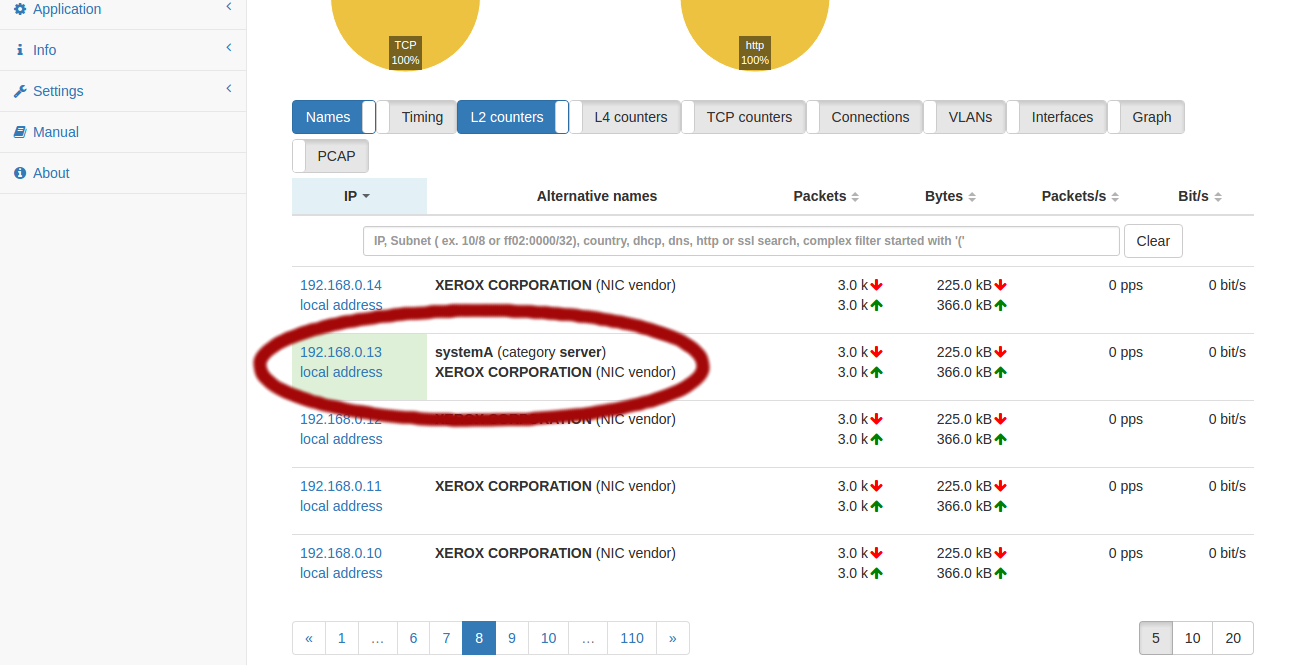Click '366.0 kB' in the 192.168.0.11 row
This screenshot has width=1289, height=665.
click(x=964, y=506)
